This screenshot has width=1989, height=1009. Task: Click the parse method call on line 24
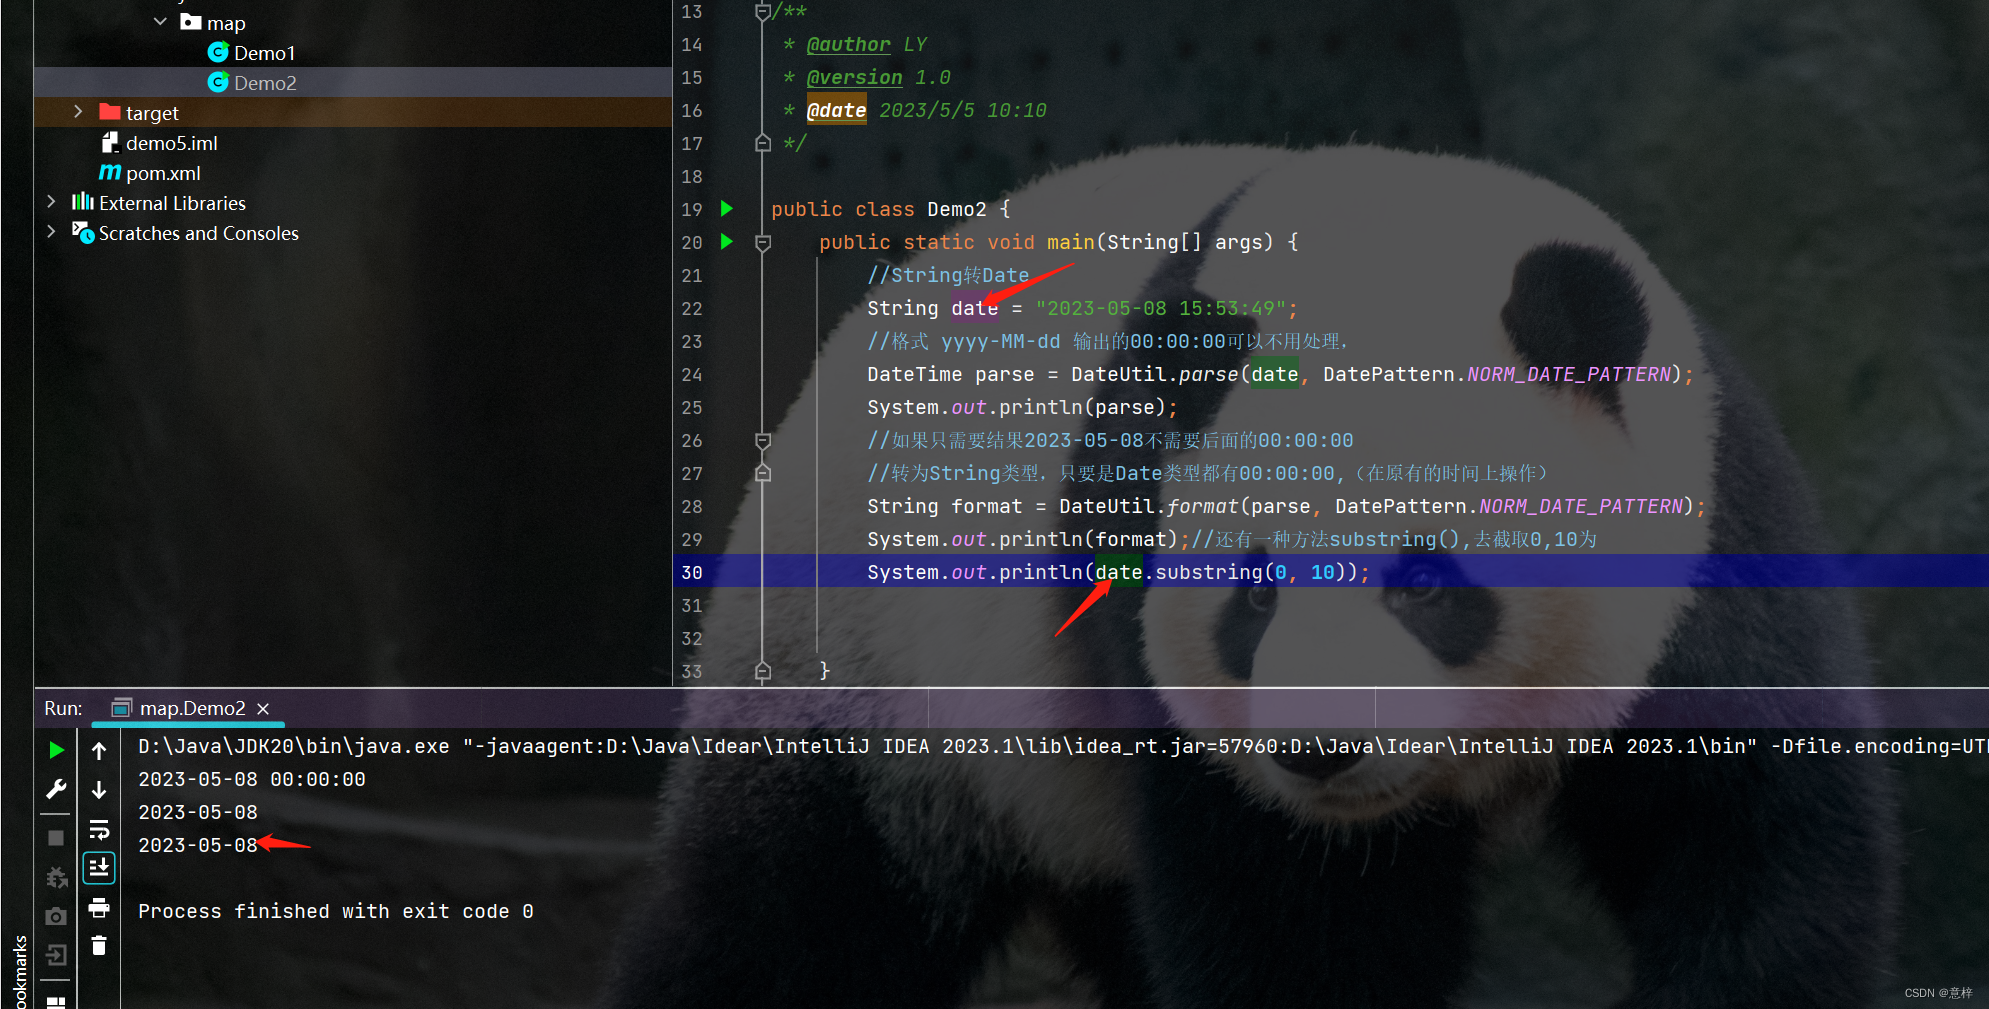point(1208,374)
